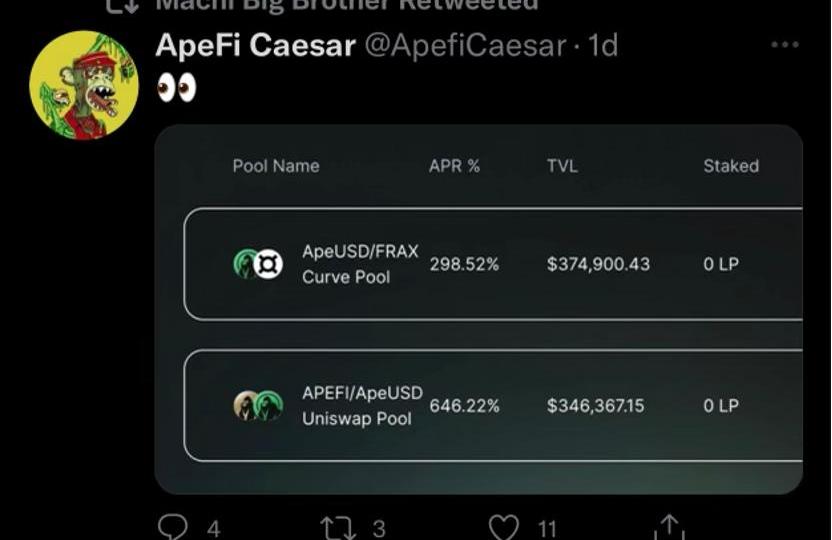Open the tweet via the 1d timestamp
This screenshot has width=832, height=540.
(603, 45)
